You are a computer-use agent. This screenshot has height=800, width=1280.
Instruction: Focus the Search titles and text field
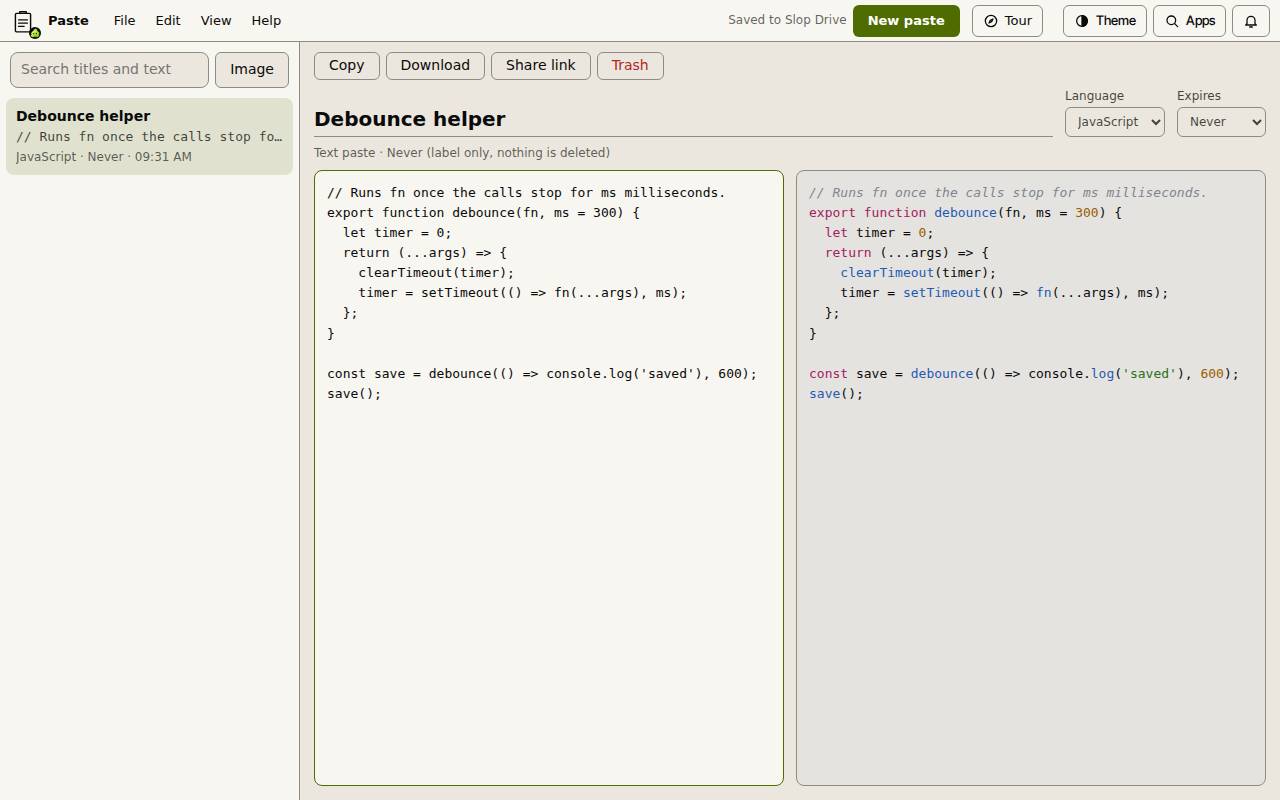tap(109, 70)
